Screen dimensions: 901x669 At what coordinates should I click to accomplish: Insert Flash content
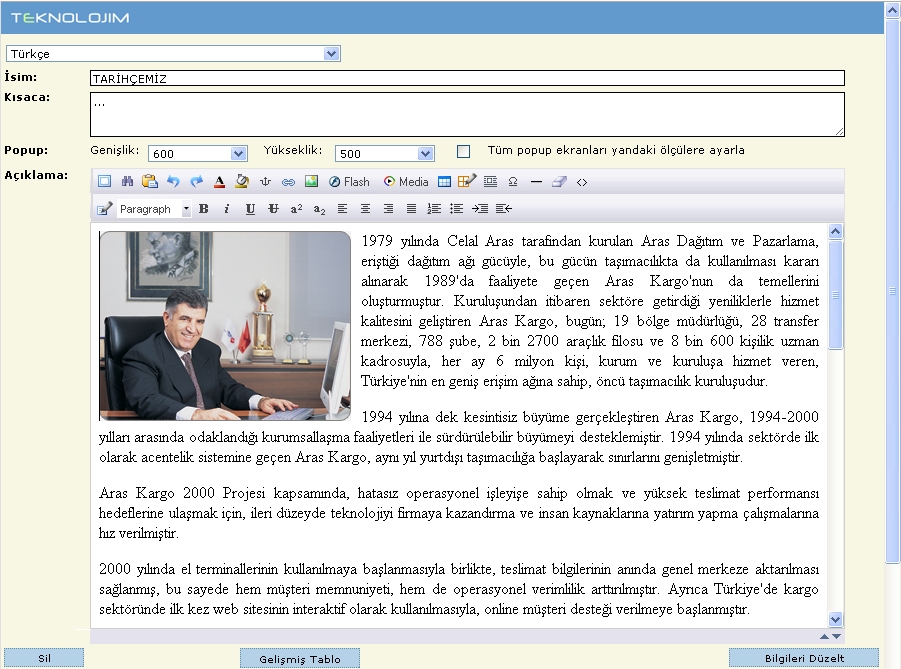click(x=349, y=182)
